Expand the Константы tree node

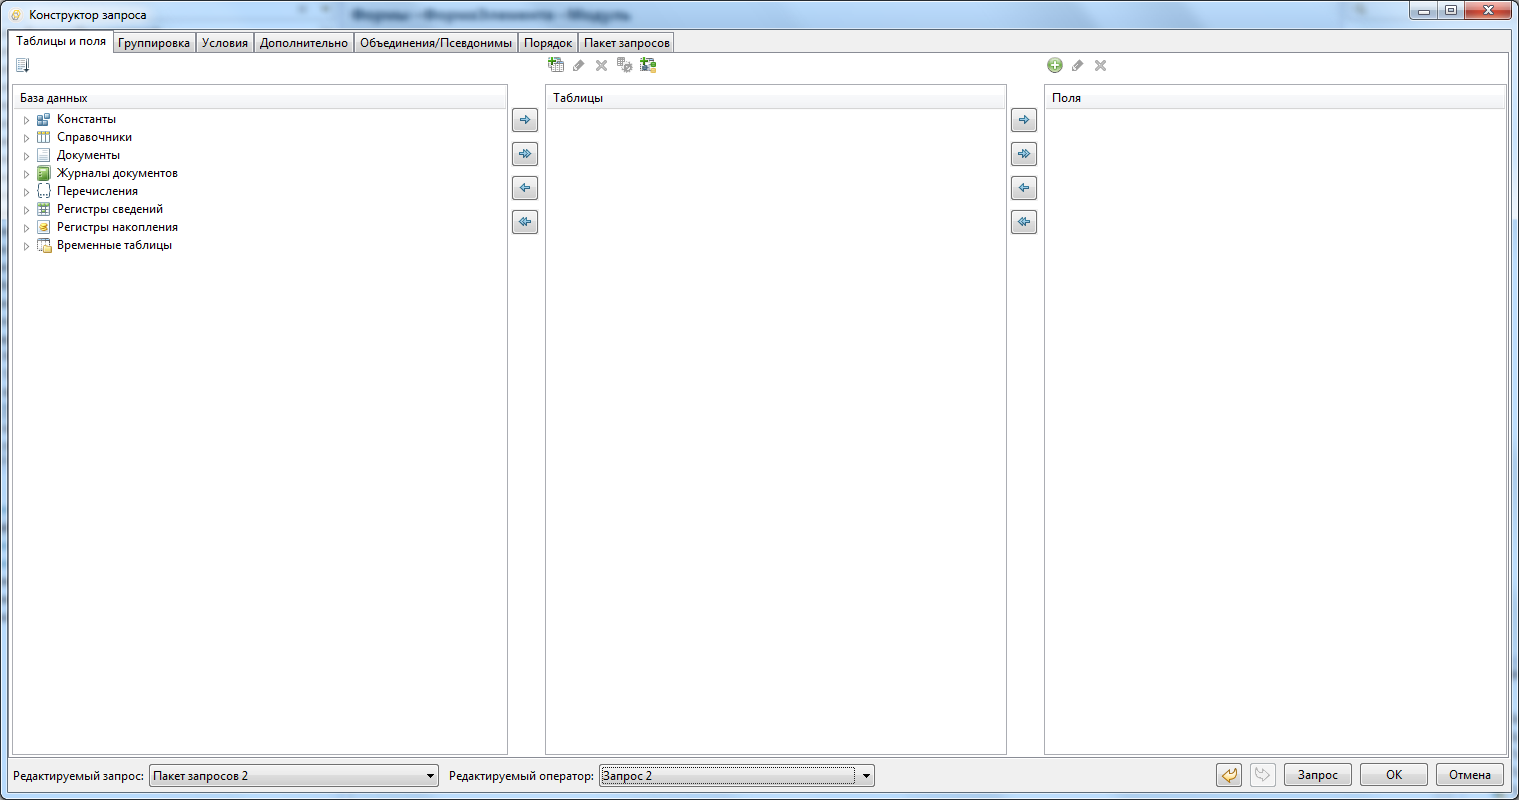(27, 120)
